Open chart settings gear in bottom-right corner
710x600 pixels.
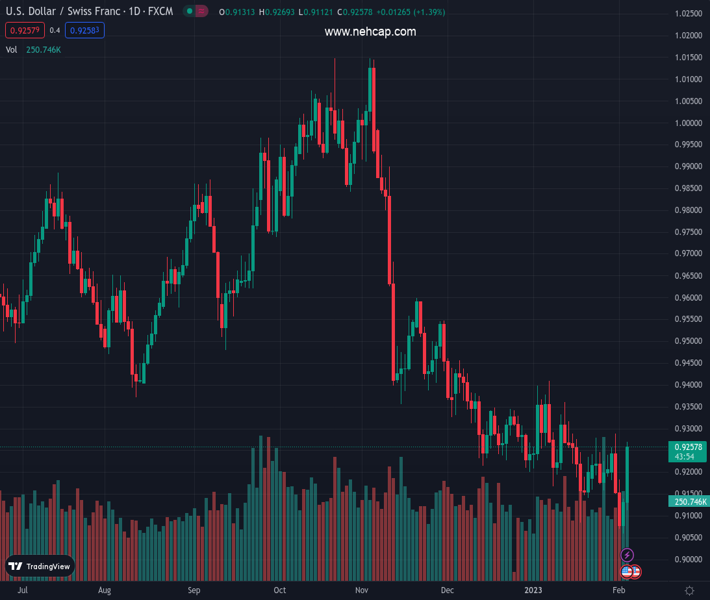[689, 590]
